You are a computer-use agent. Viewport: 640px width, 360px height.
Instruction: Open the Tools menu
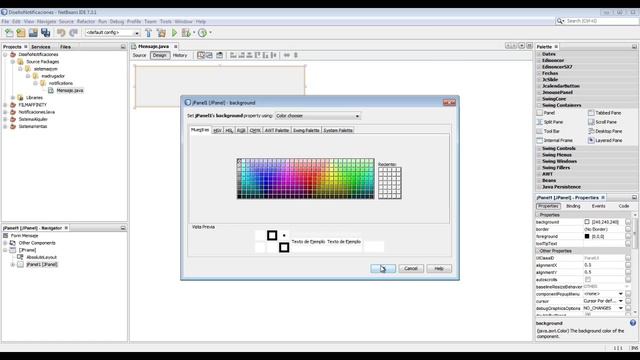coord(166,21)
